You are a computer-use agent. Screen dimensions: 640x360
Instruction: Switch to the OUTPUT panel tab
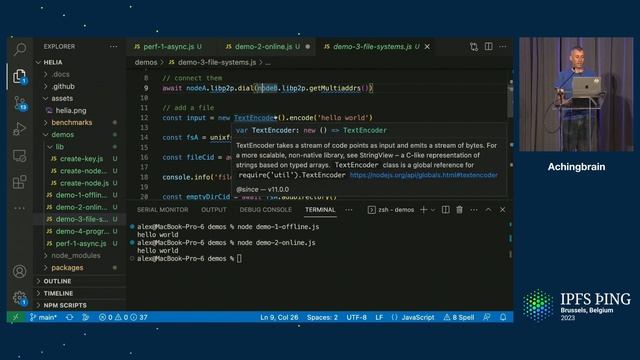(213, 210)
